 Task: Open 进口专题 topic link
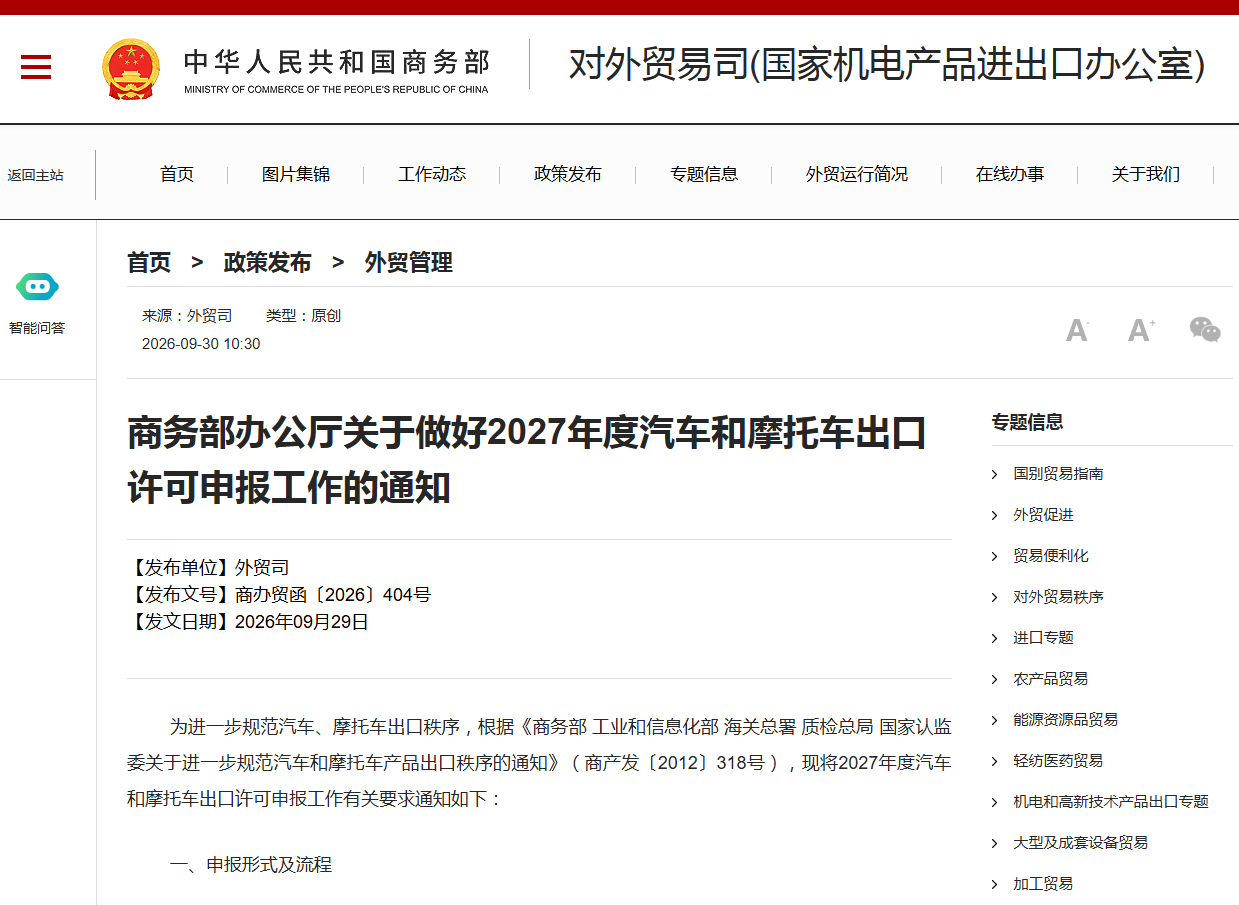(x=1043, y=638)
